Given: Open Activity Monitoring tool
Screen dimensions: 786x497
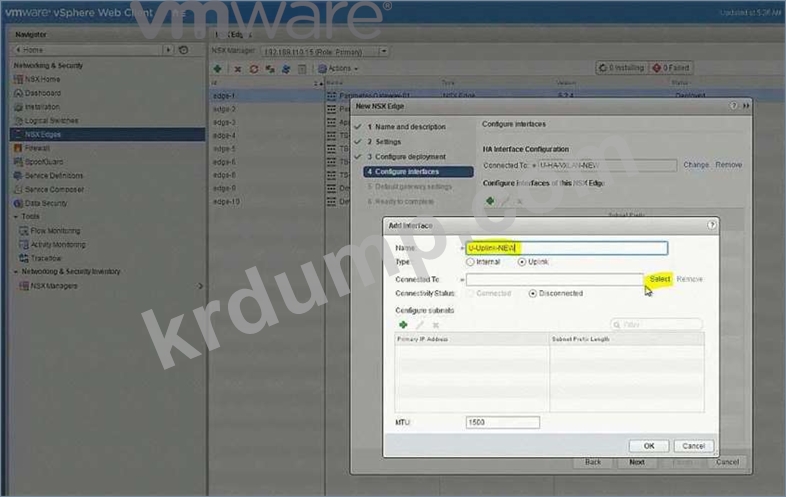Looking at the screenshot, I should (58, 245).
